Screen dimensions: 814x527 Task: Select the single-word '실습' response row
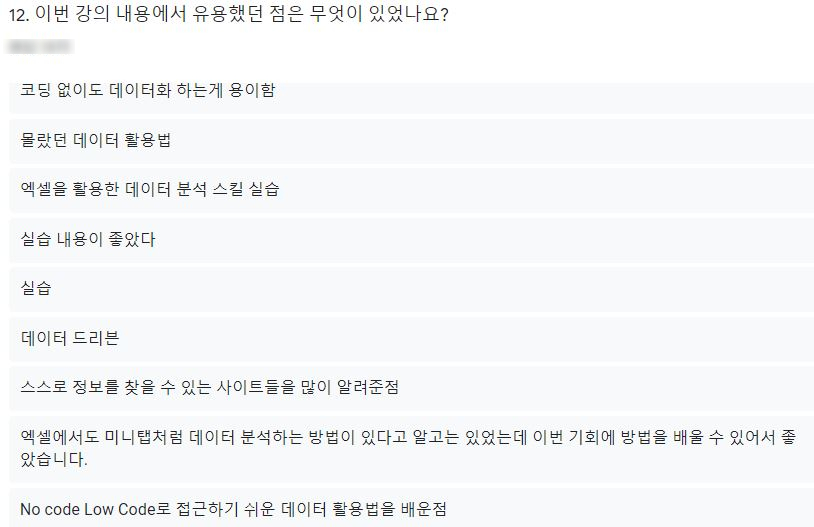412,289
